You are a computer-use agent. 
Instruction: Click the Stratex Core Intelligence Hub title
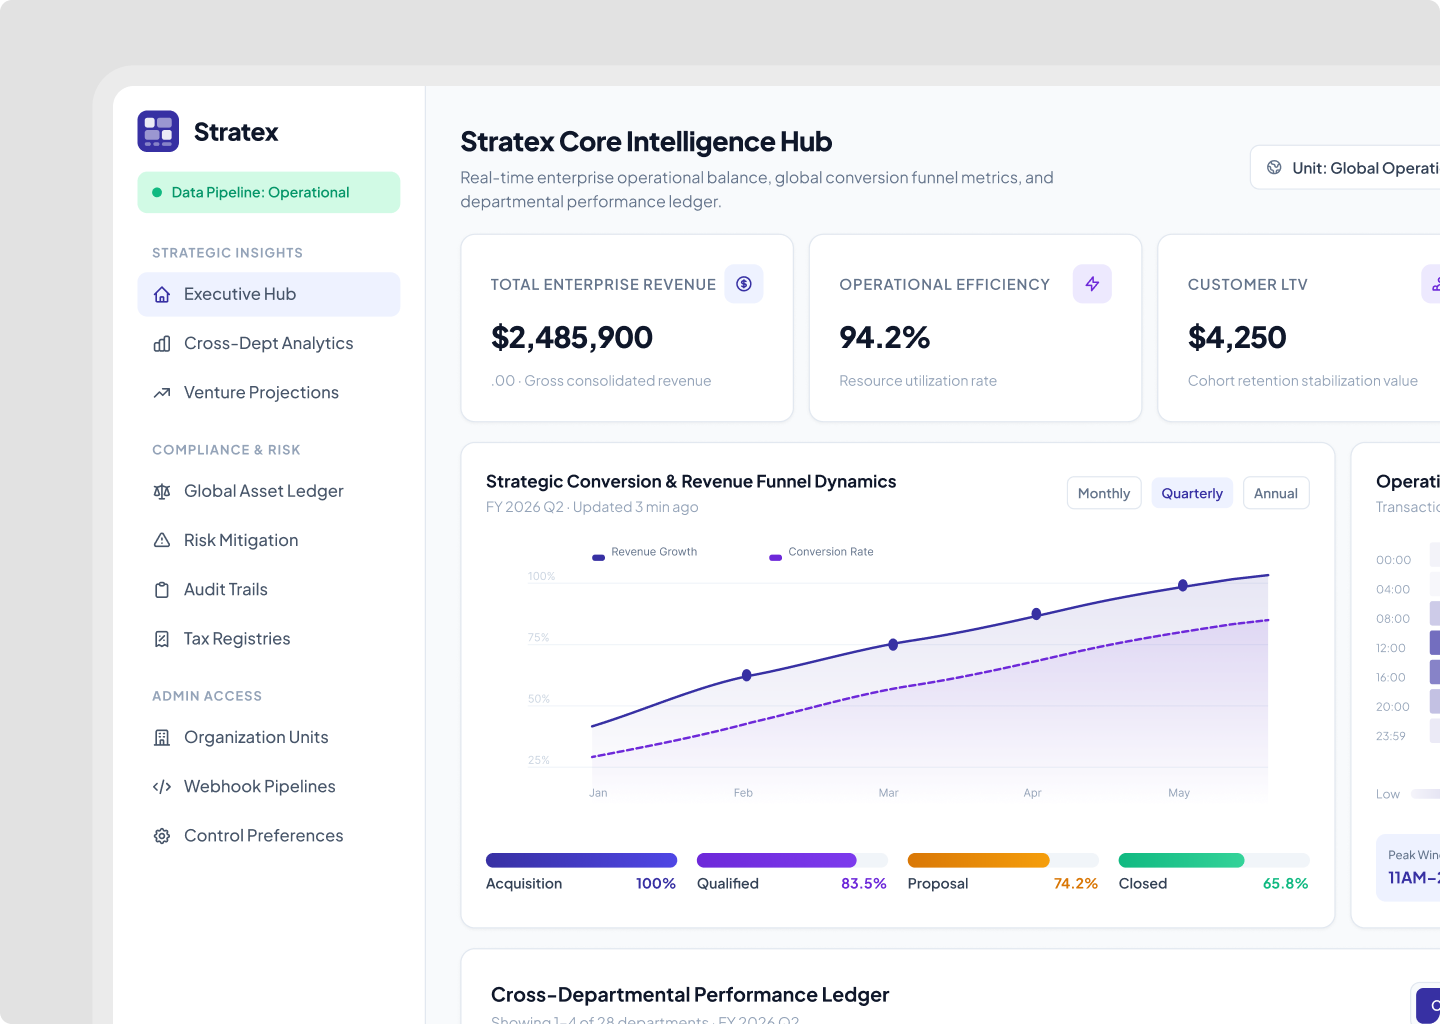coord(646,142)
